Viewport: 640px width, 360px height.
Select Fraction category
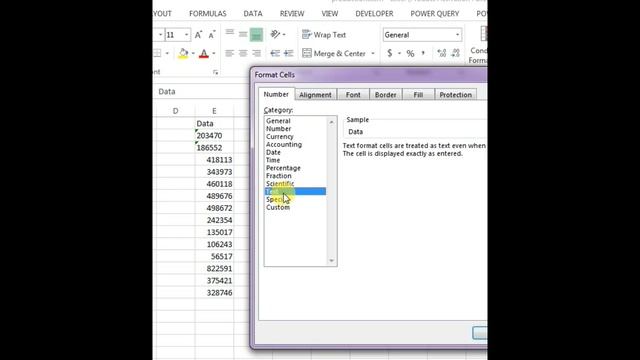pyautogui.click(x=279, y=176)
